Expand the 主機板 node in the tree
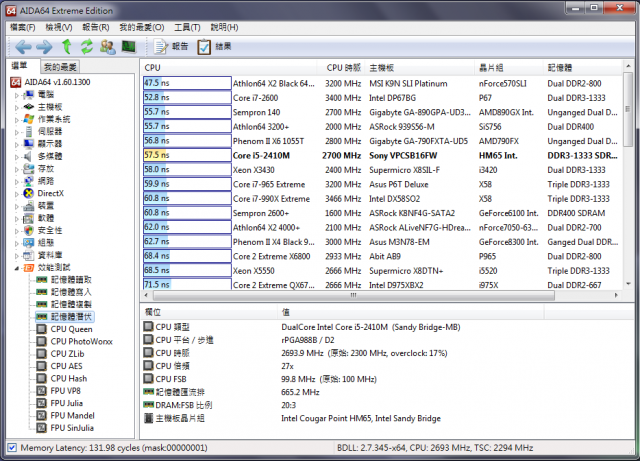This screenshot has width=640, height=461. click(17, 107)
